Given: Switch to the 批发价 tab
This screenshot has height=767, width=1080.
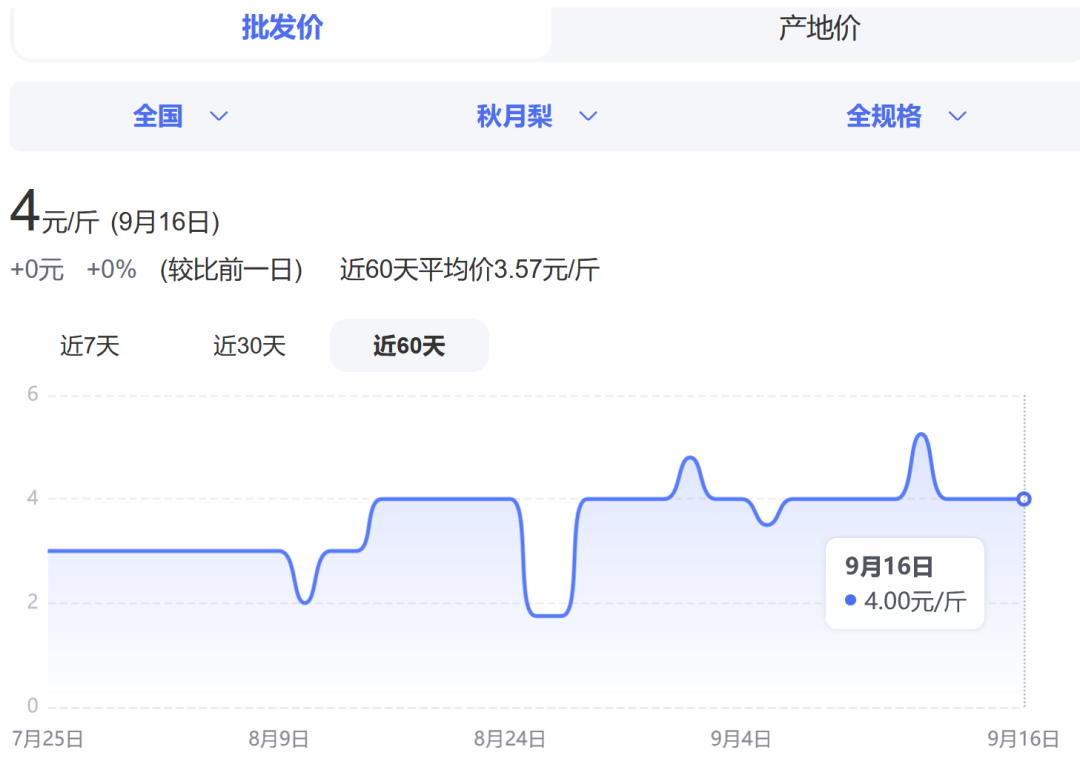Looking at the screenshot, I should pyautogui.click(x=282, y=28).
